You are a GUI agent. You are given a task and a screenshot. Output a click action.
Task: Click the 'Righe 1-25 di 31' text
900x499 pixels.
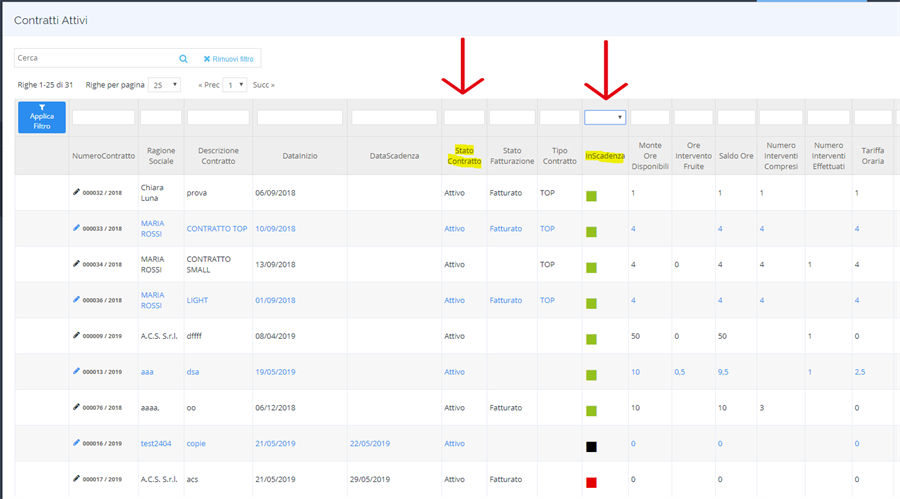tap(45, 85)
